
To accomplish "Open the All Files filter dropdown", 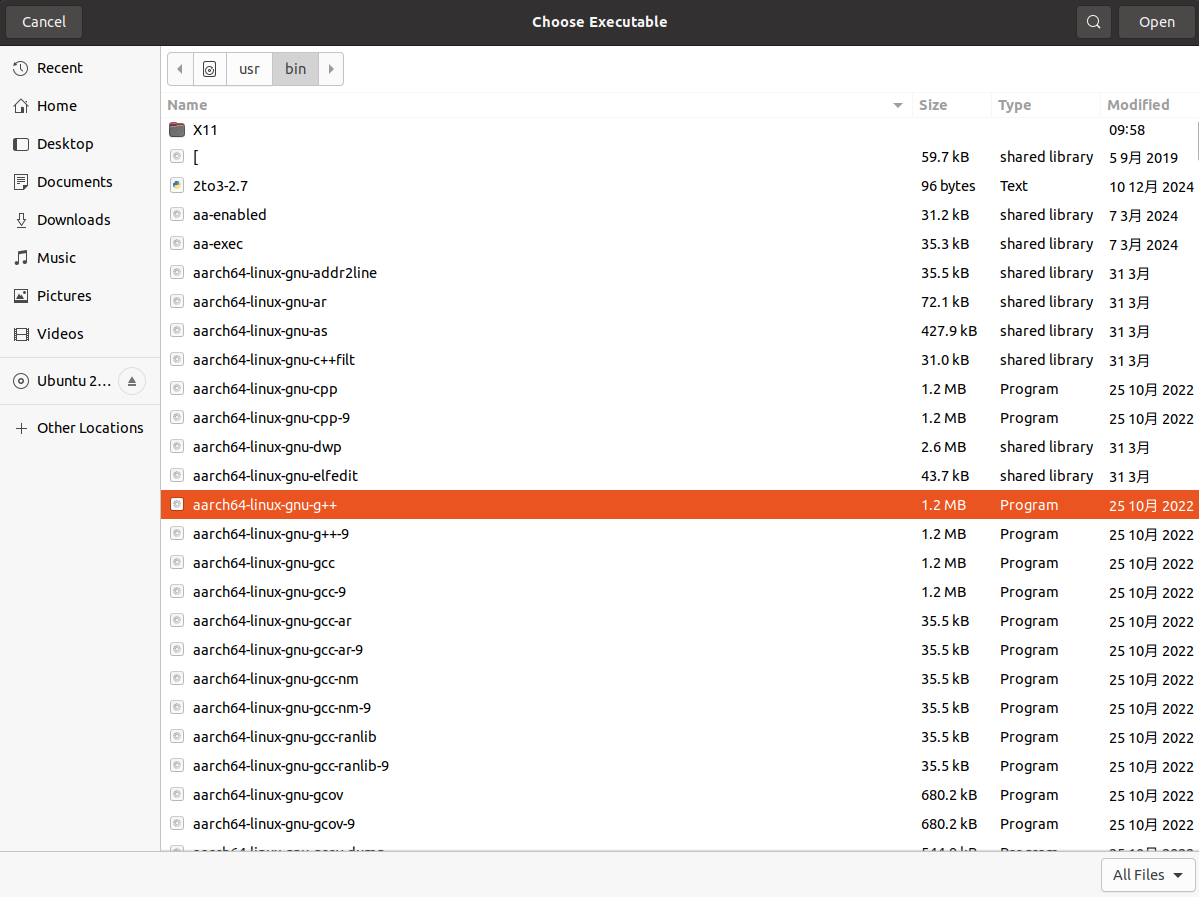I will 1148,875.
